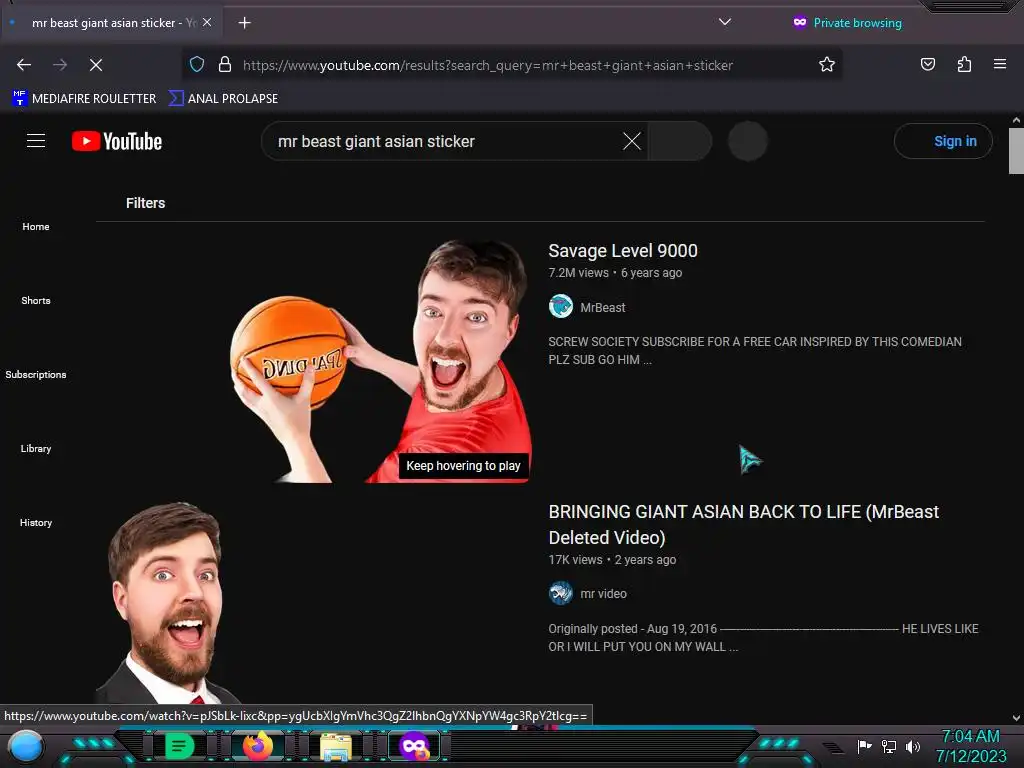This screenshot has height=768, width=1024.
Task: Bookmark this page with the star
Action: coord(827,65)
